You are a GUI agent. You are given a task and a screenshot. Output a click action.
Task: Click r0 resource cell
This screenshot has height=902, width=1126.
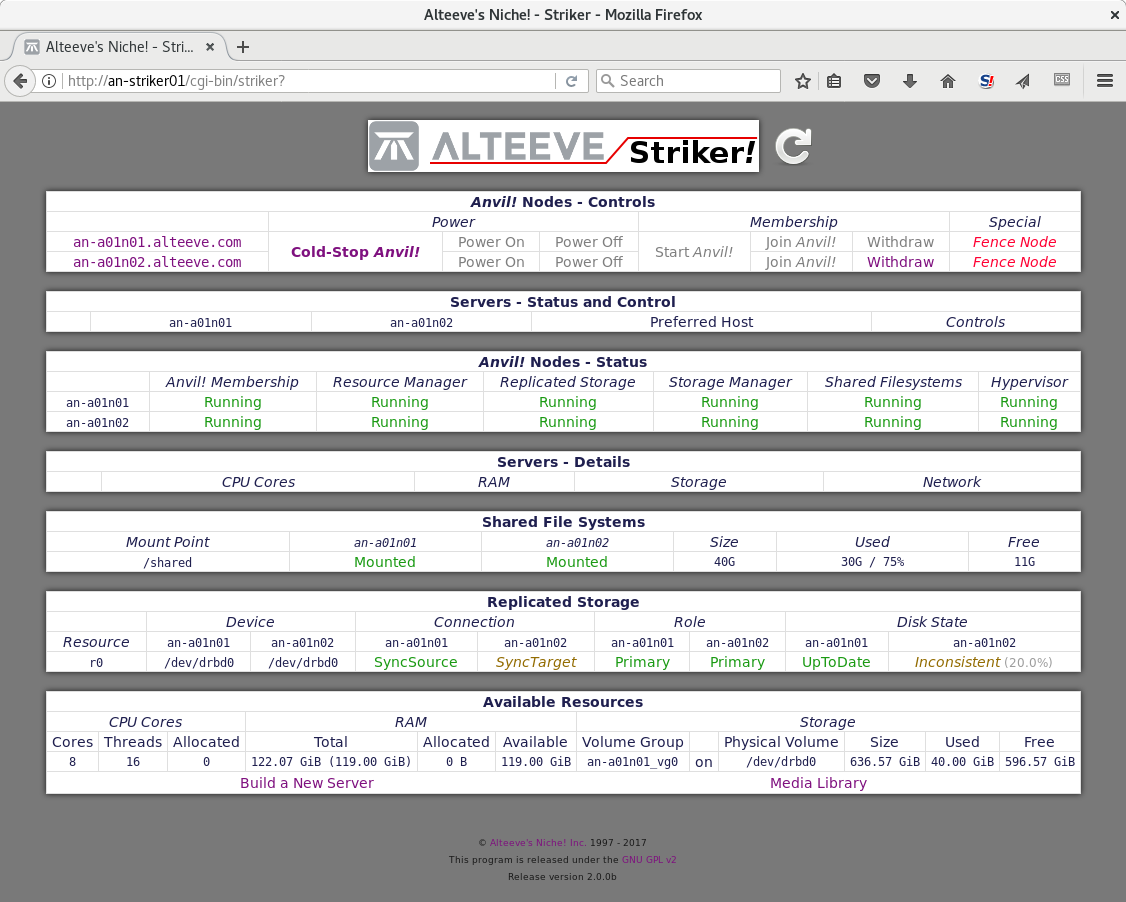pyautogui.click(x=96, y=662)
